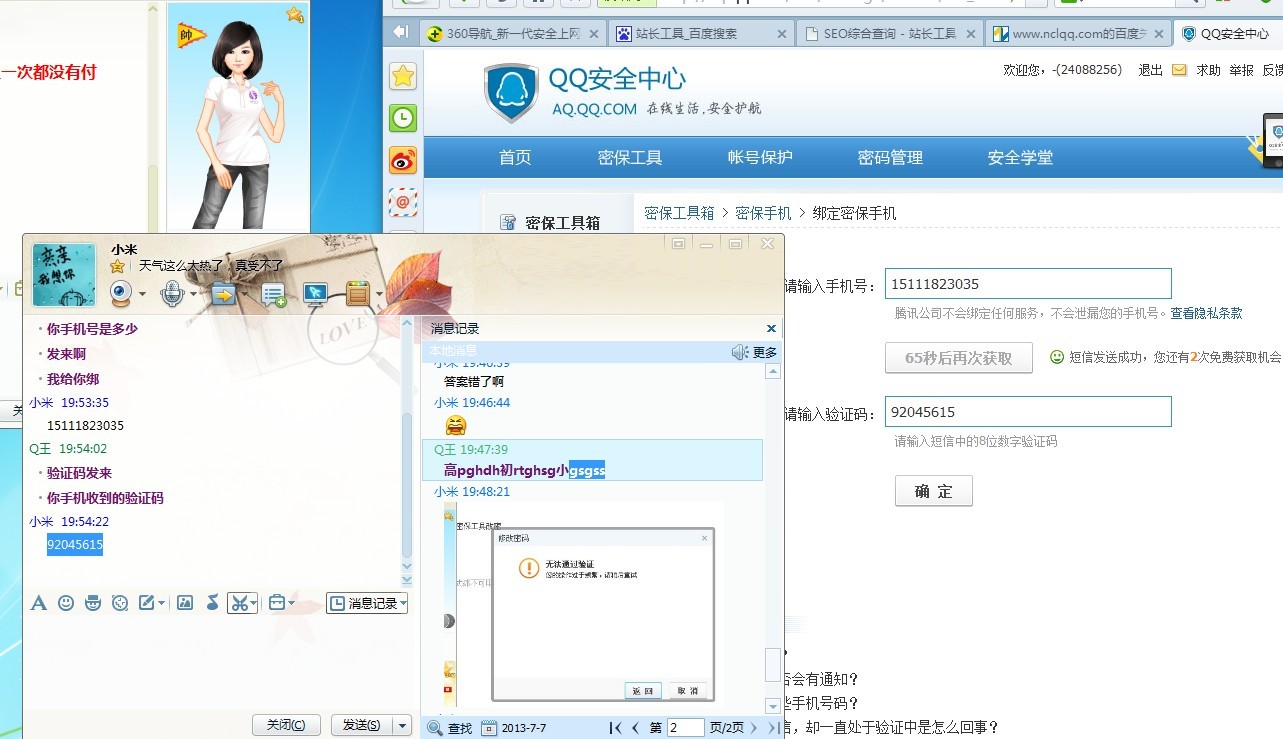Expand apps box dropdown arrow
1283x739 pixels.
point(379,294)
